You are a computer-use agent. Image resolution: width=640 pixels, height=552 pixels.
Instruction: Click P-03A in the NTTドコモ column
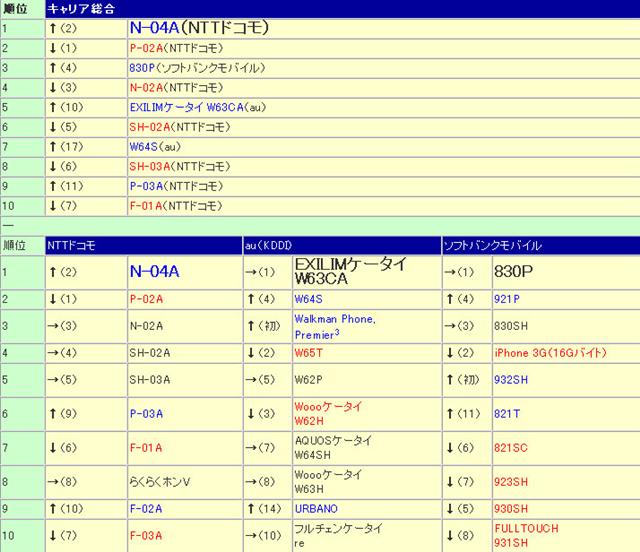146,414
